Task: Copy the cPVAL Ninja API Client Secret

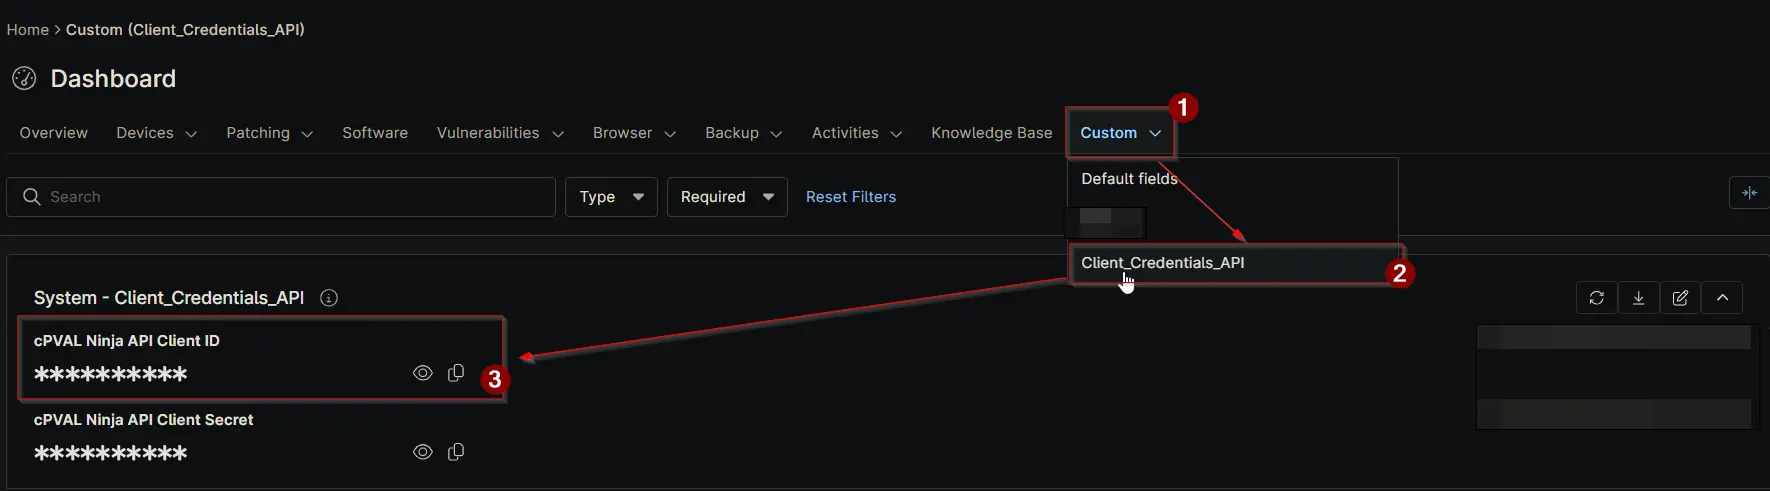Action: pyautogui.click(x=456, y=452)
